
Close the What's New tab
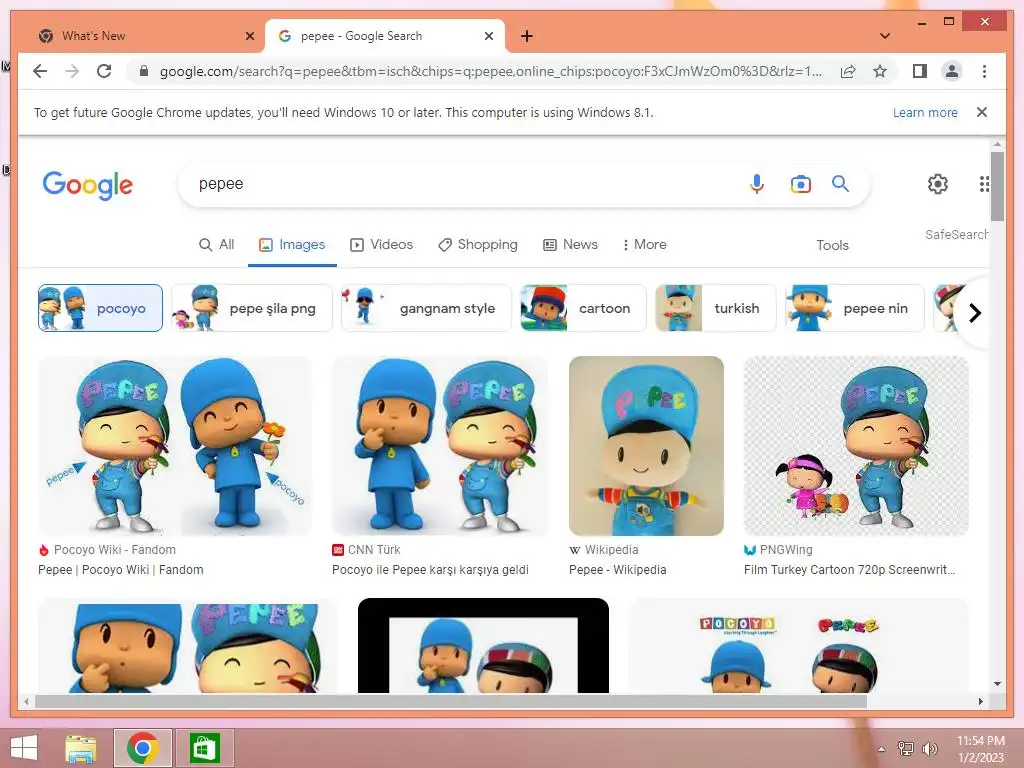pos(249,36)
